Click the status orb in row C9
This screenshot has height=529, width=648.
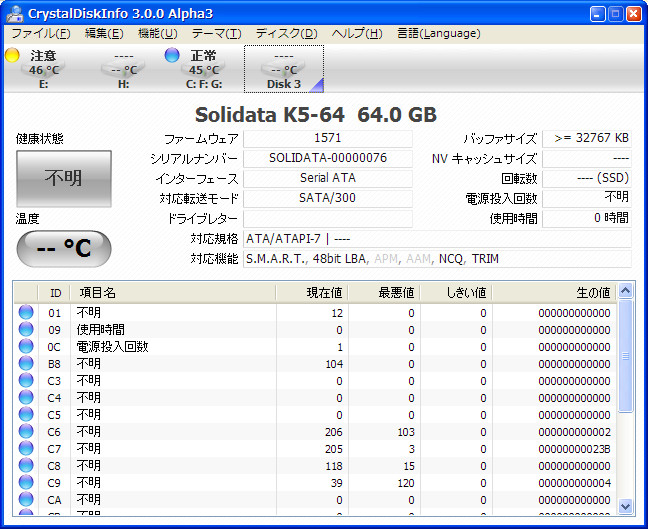click(26, 482)
